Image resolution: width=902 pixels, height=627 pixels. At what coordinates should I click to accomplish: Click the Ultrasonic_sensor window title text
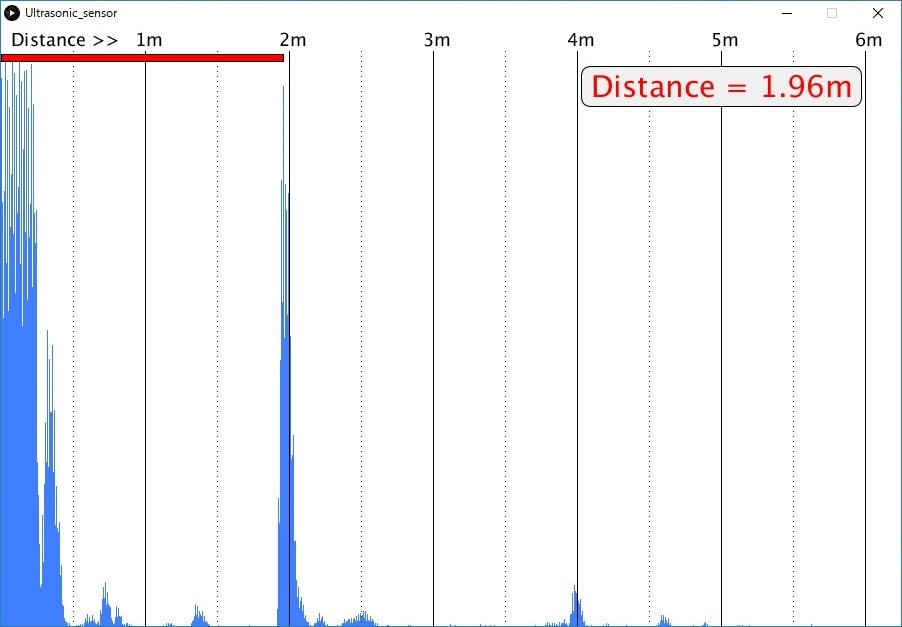click(70, 13)
